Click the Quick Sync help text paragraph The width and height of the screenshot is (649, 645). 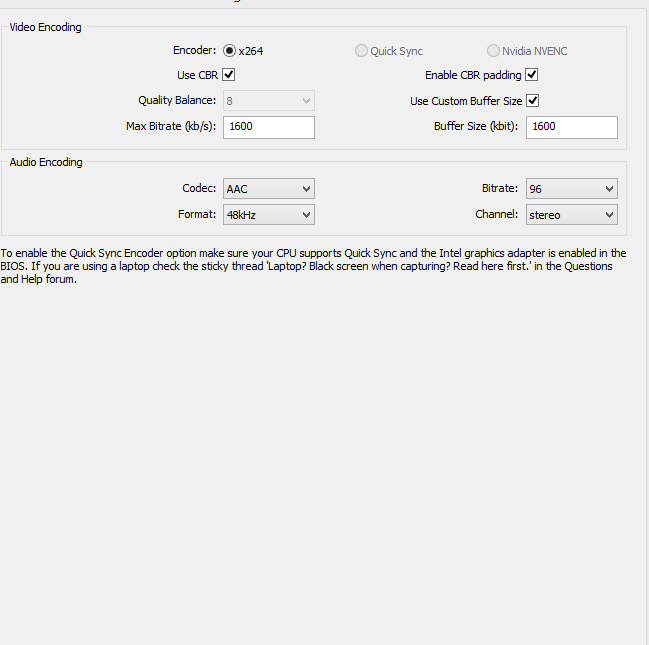pos(313,266)
